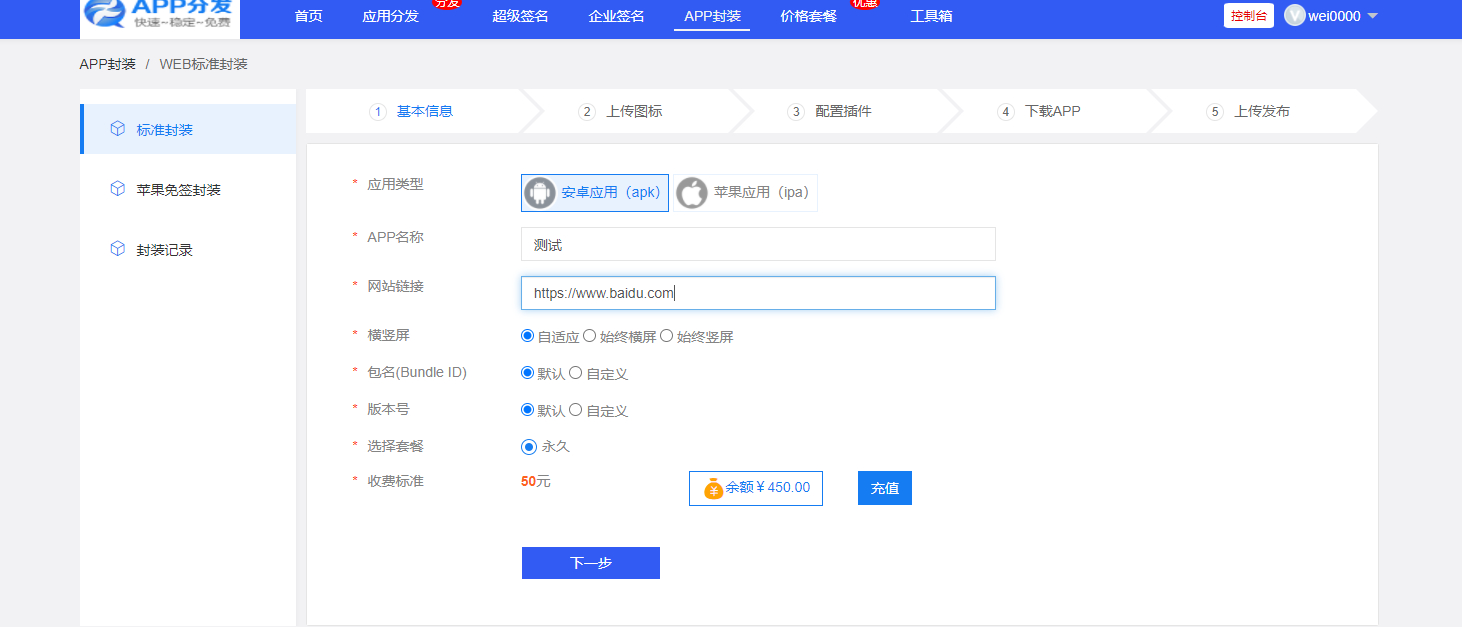
Task: Switch to the 下载APP step tab
Action: point(1053,111)
